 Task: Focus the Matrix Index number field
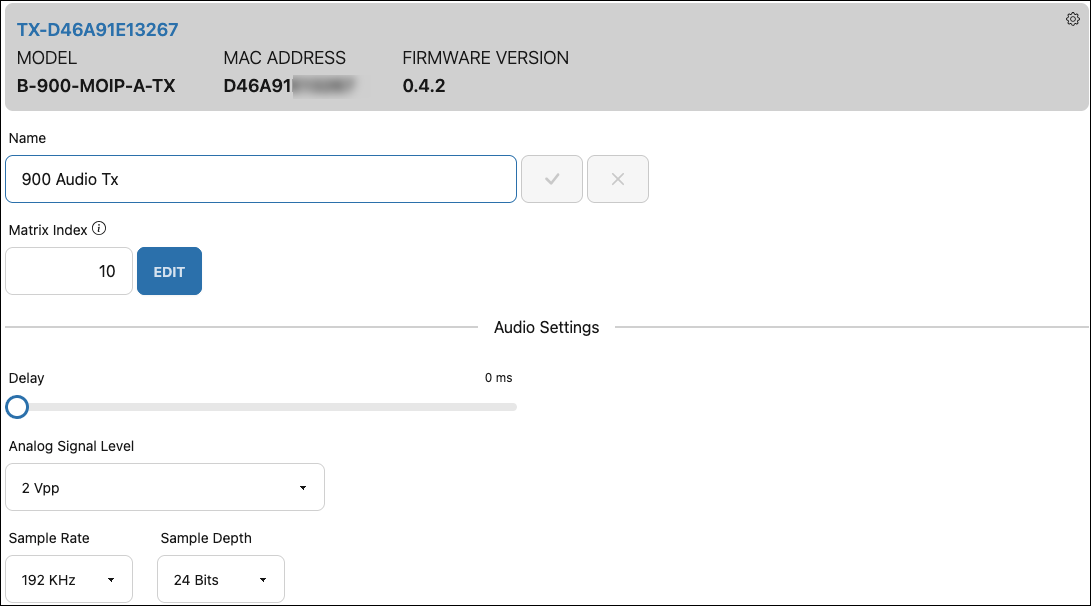pyautogui.click(x=69, y=271)
